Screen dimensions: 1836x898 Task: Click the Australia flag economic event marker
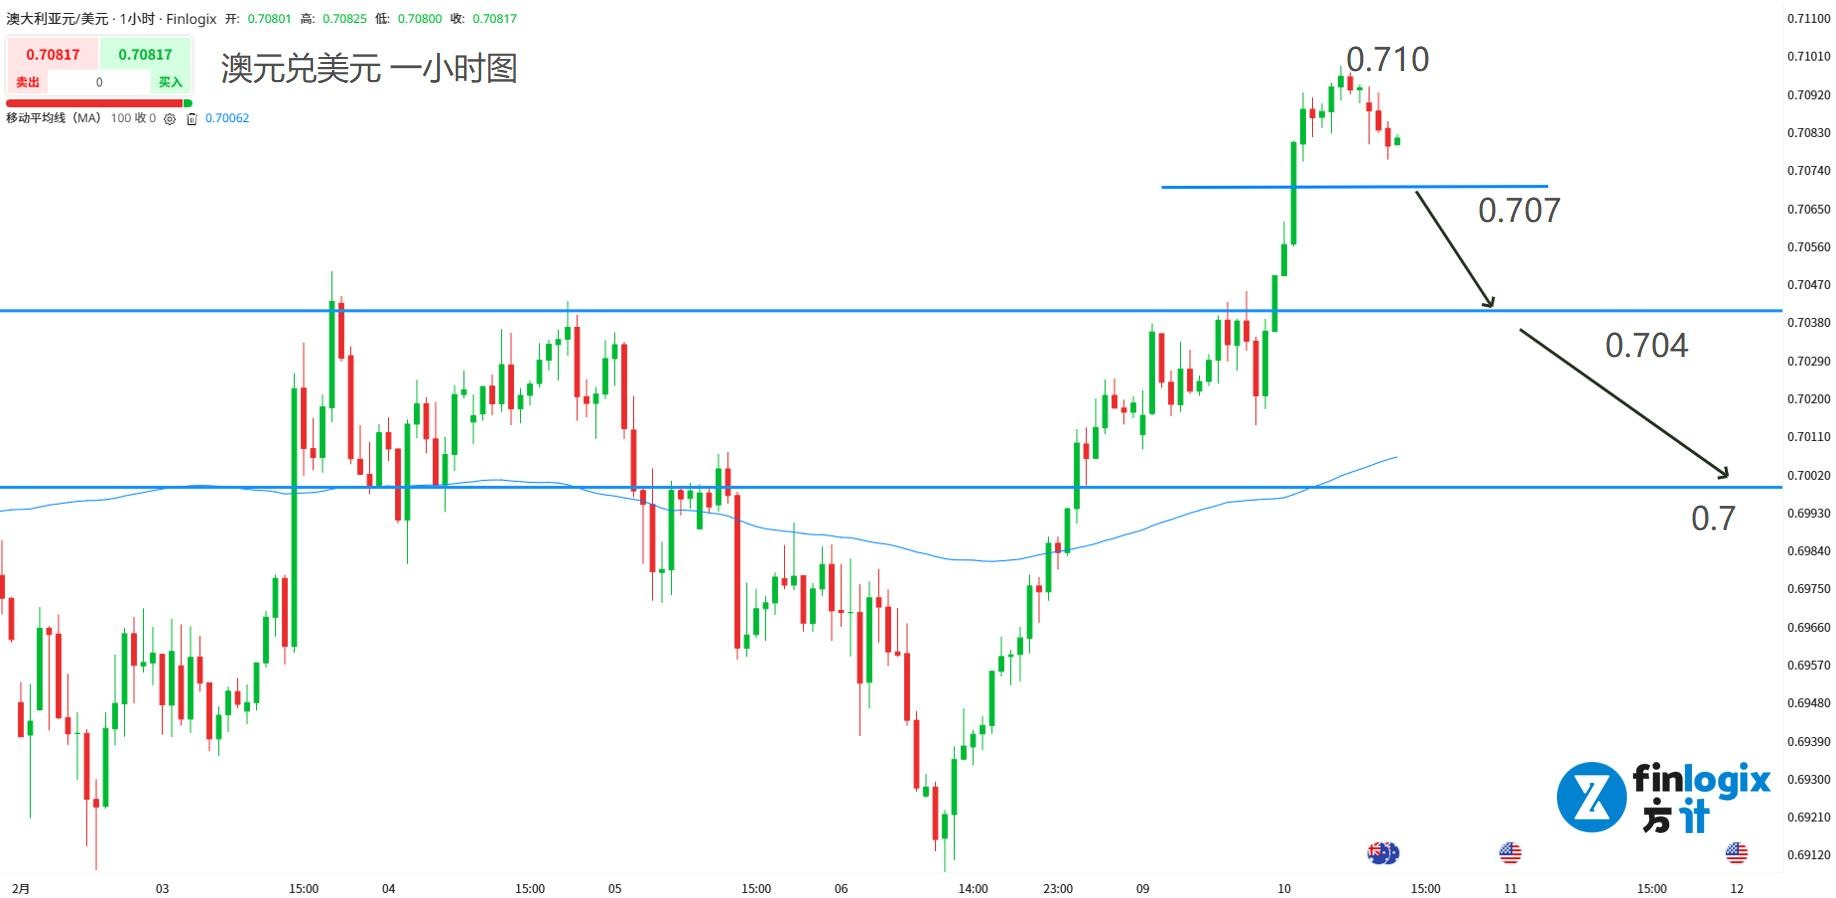coord(1382,853)
